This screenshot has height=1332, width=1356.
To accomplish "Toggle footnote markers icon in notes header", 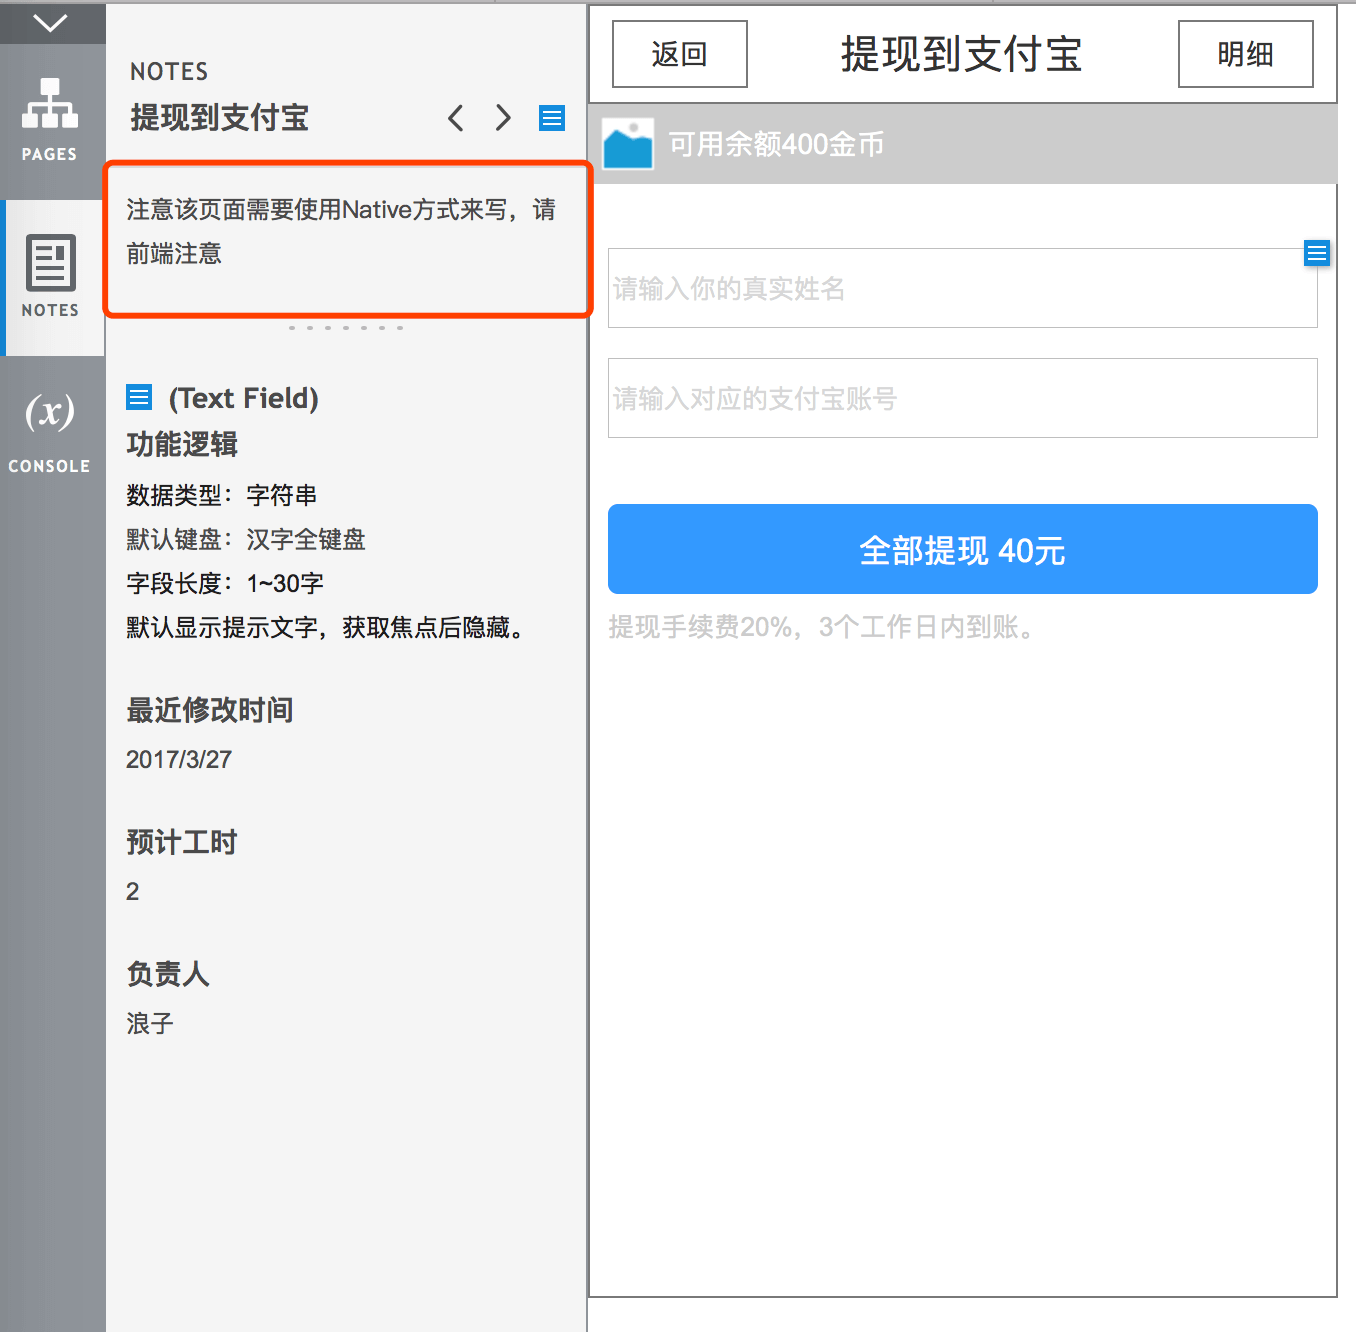I will [x=552, y=118].
